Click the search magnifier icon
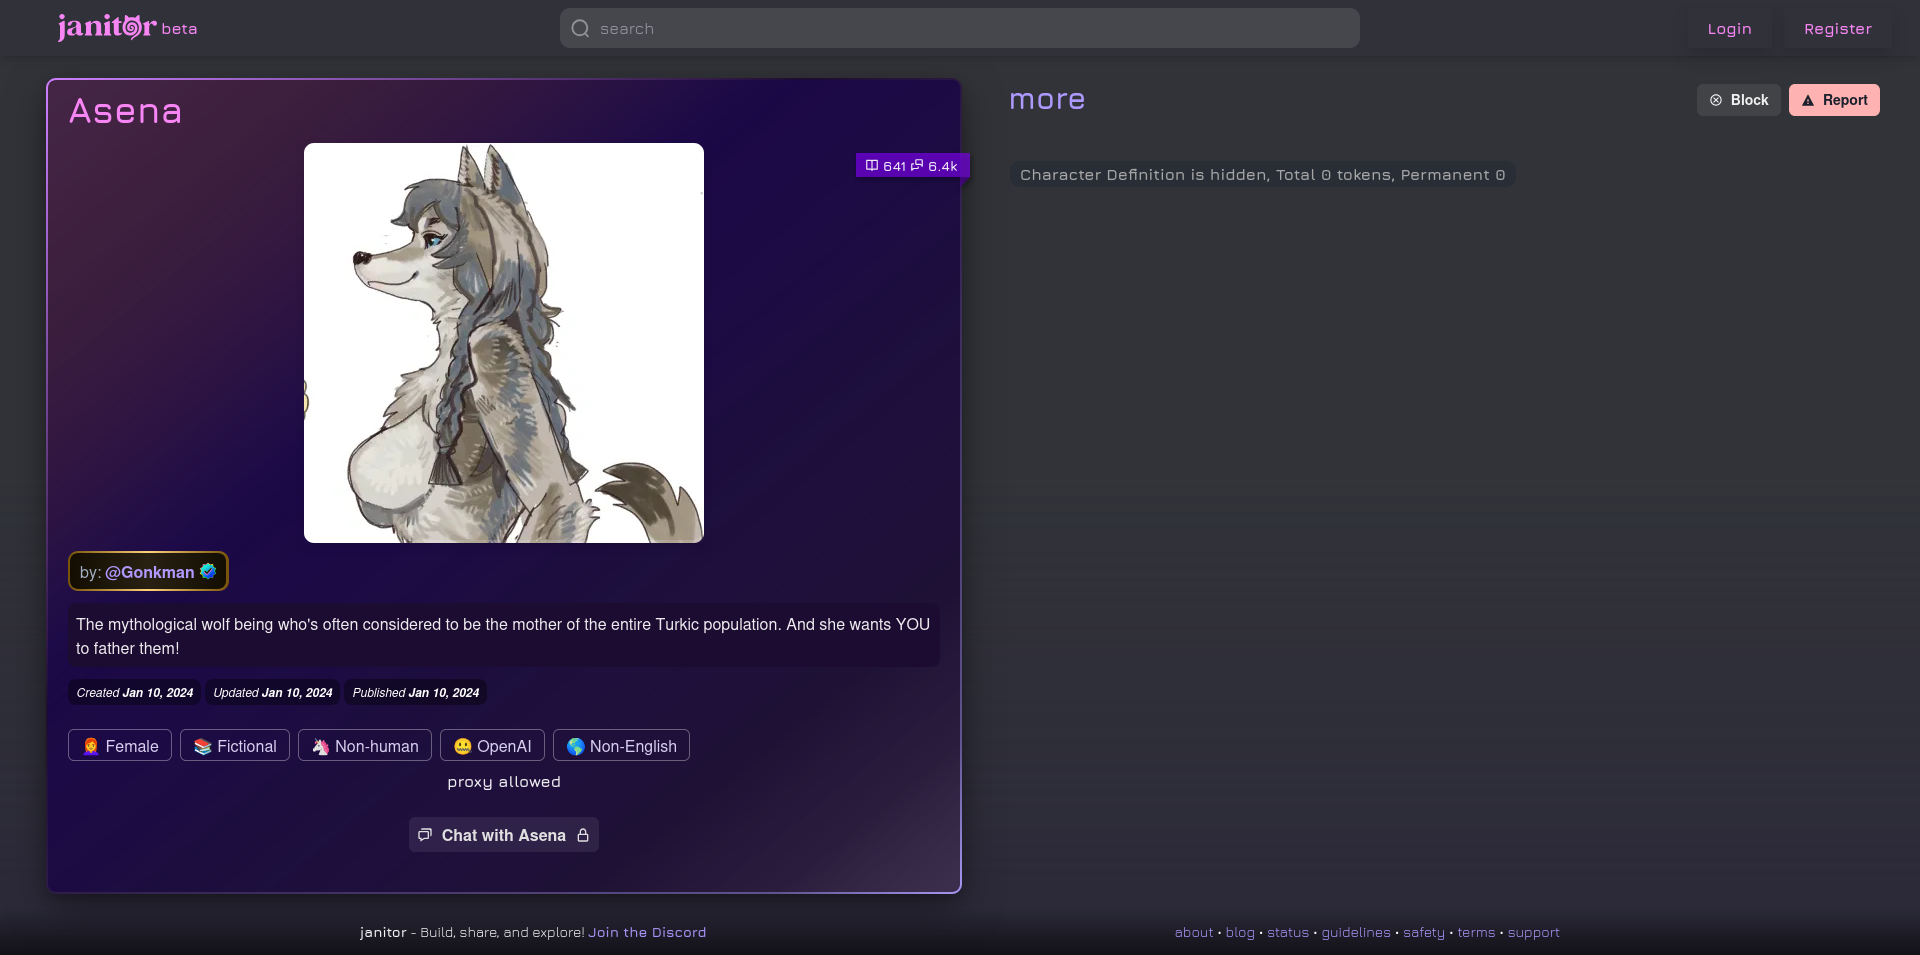This screenshot has height=955, width=1920. 580,29
